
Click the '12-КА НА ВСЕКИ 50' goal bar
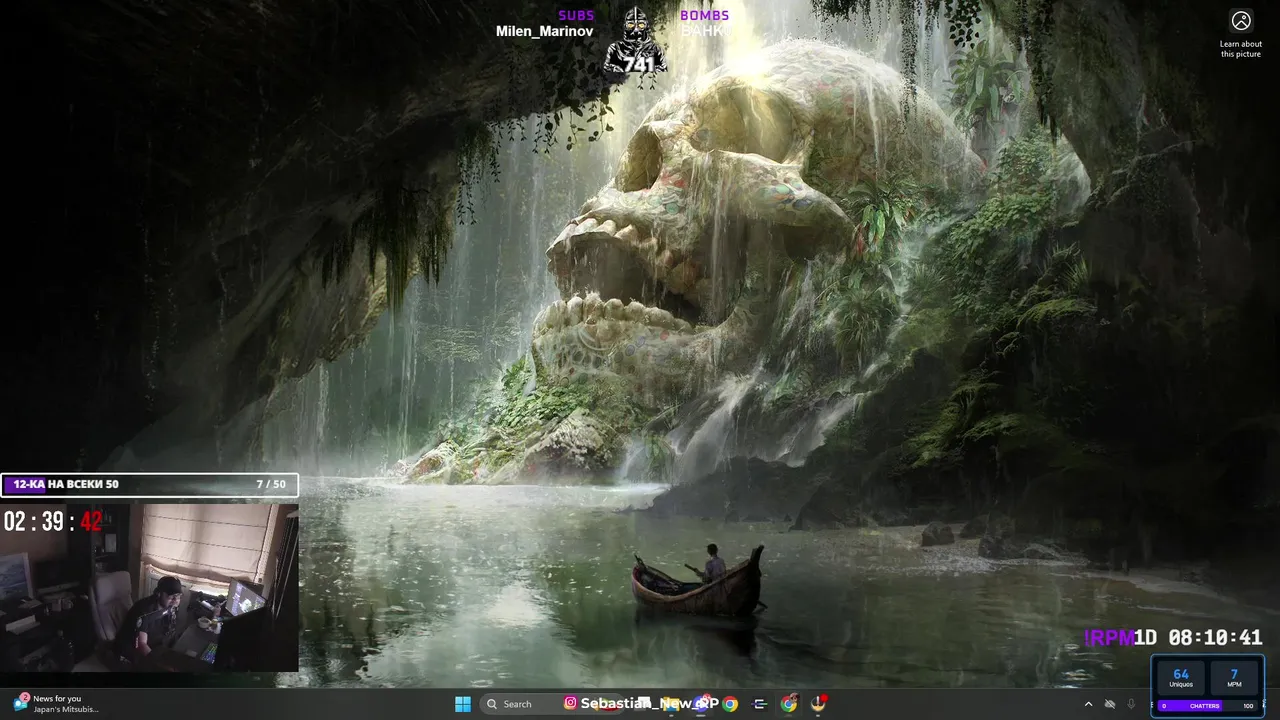click(x=149, y=485)
